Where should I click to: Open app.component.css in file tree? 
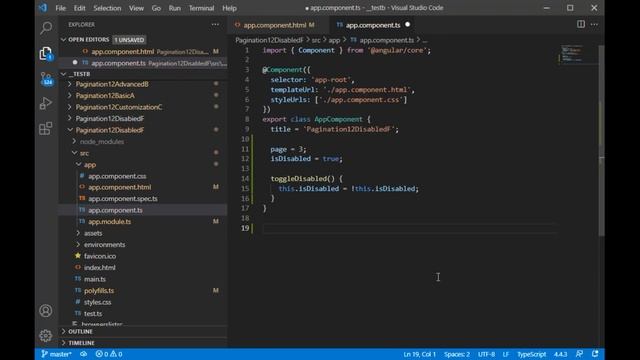pos(117,176)
